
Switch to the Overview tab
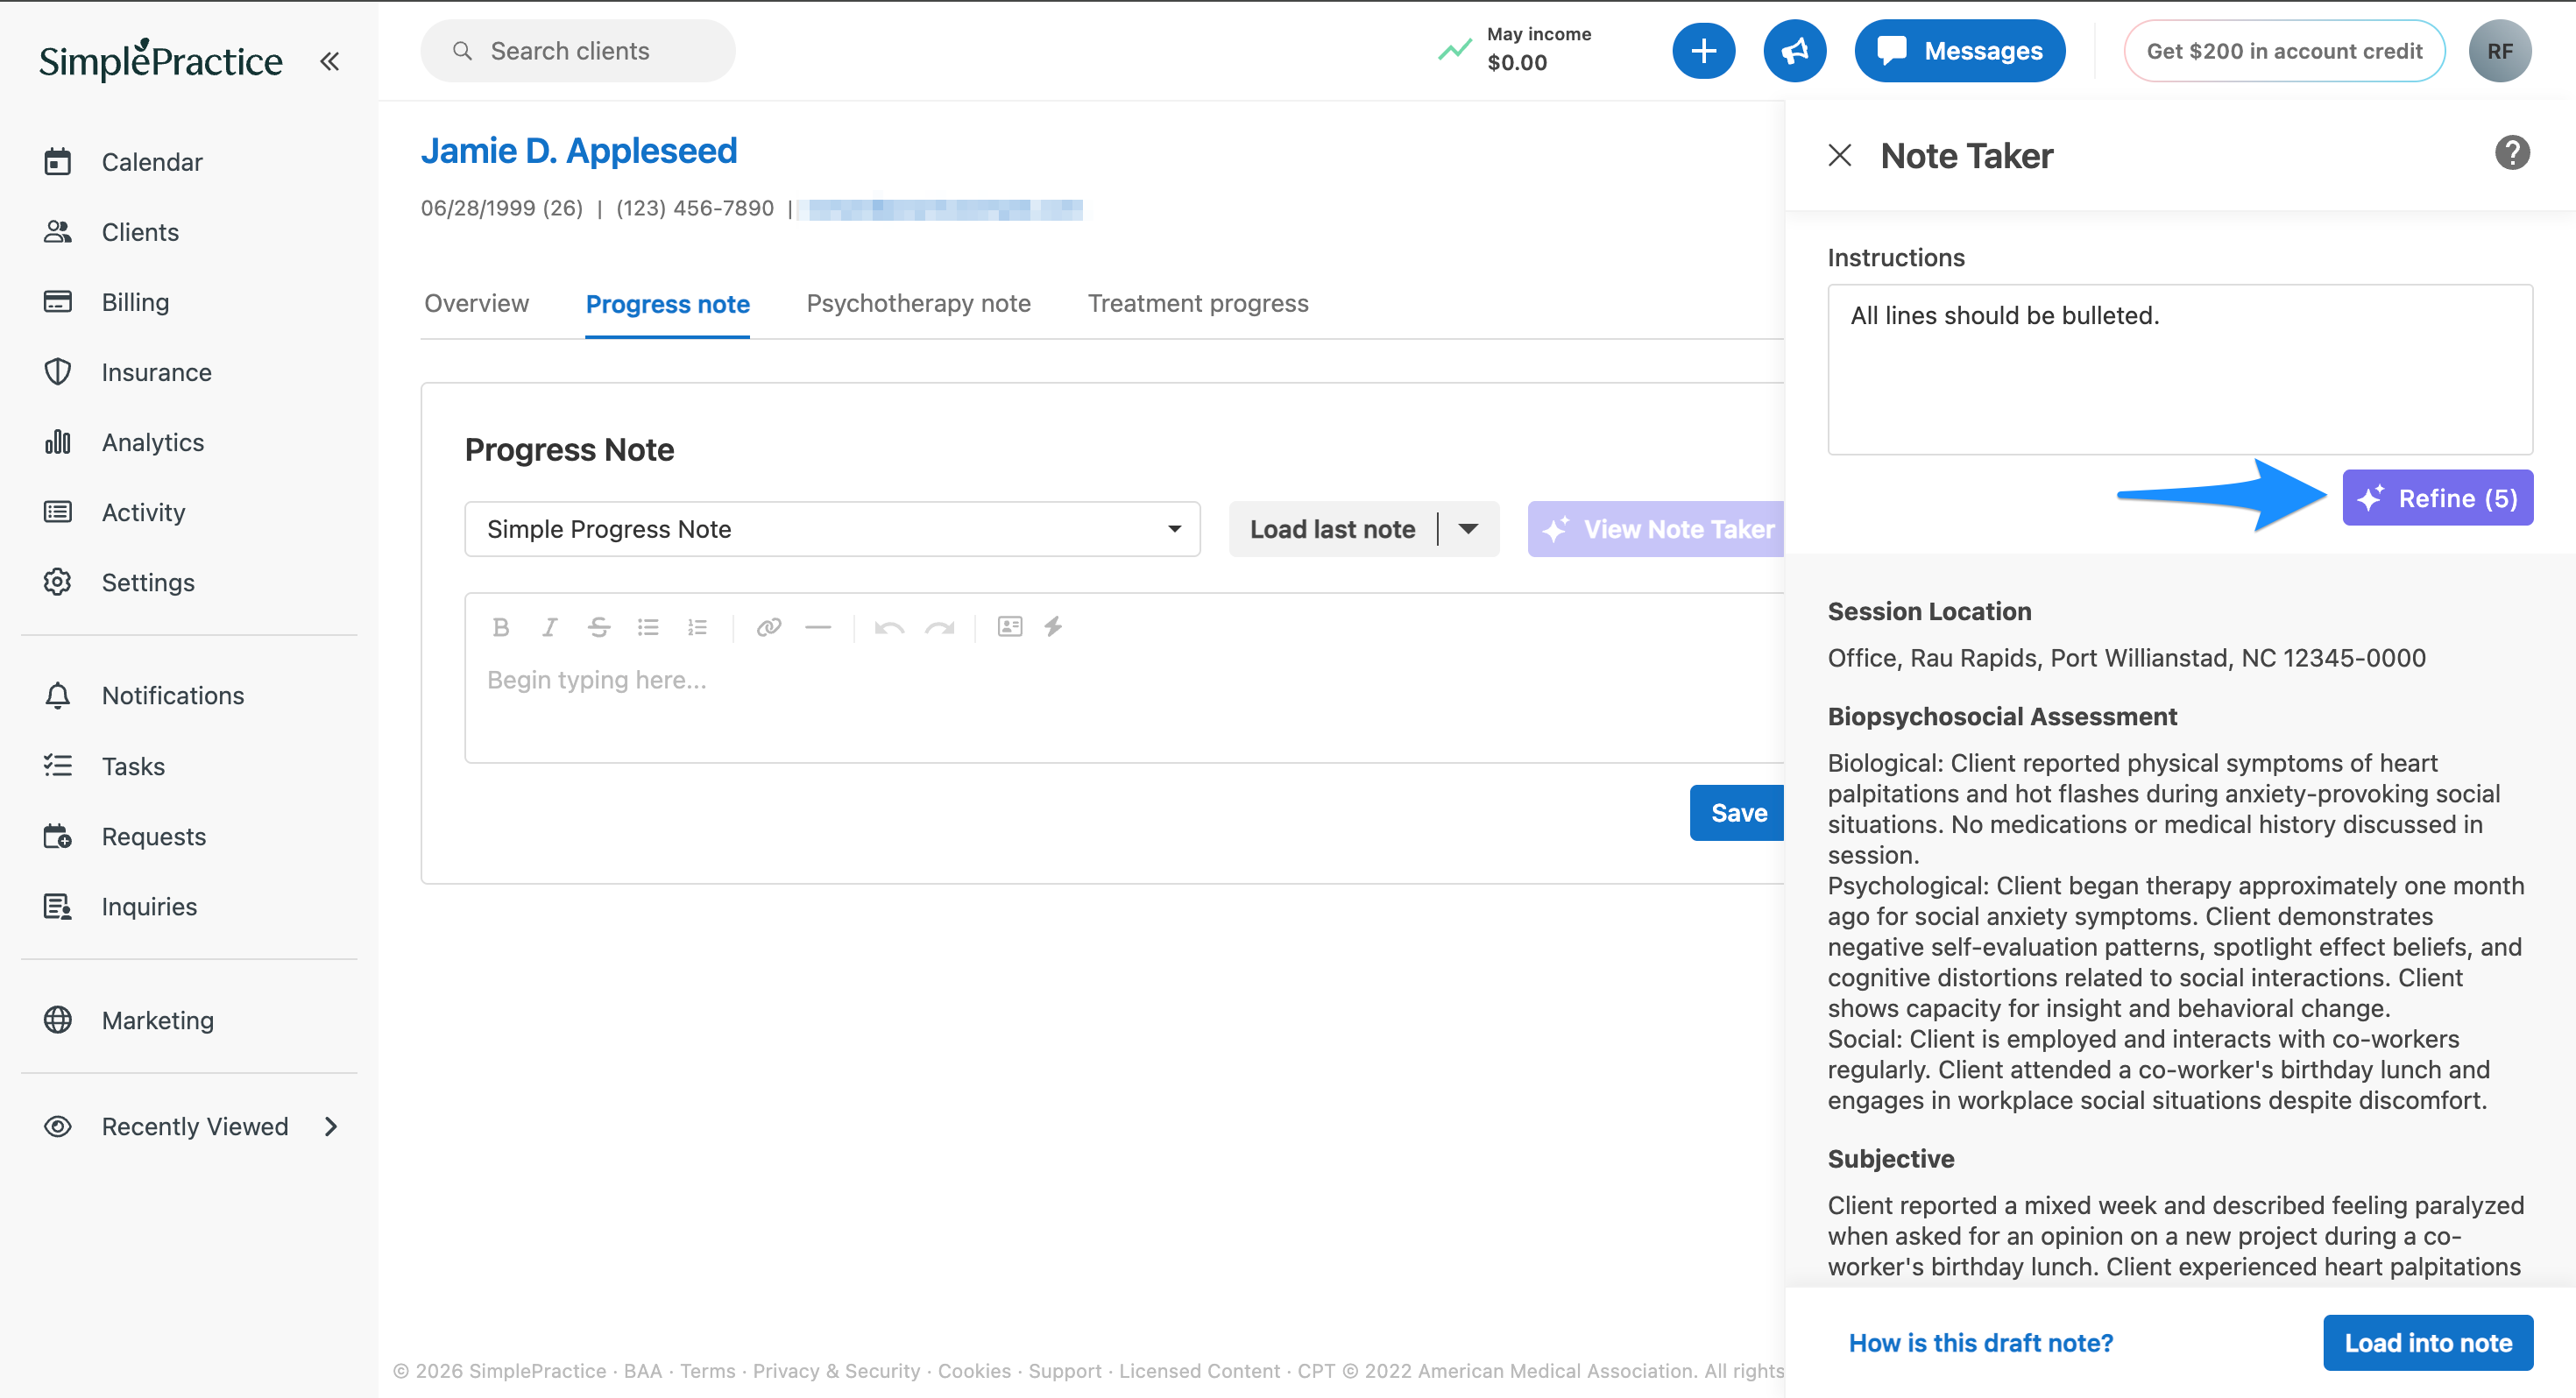click(476, 303)
